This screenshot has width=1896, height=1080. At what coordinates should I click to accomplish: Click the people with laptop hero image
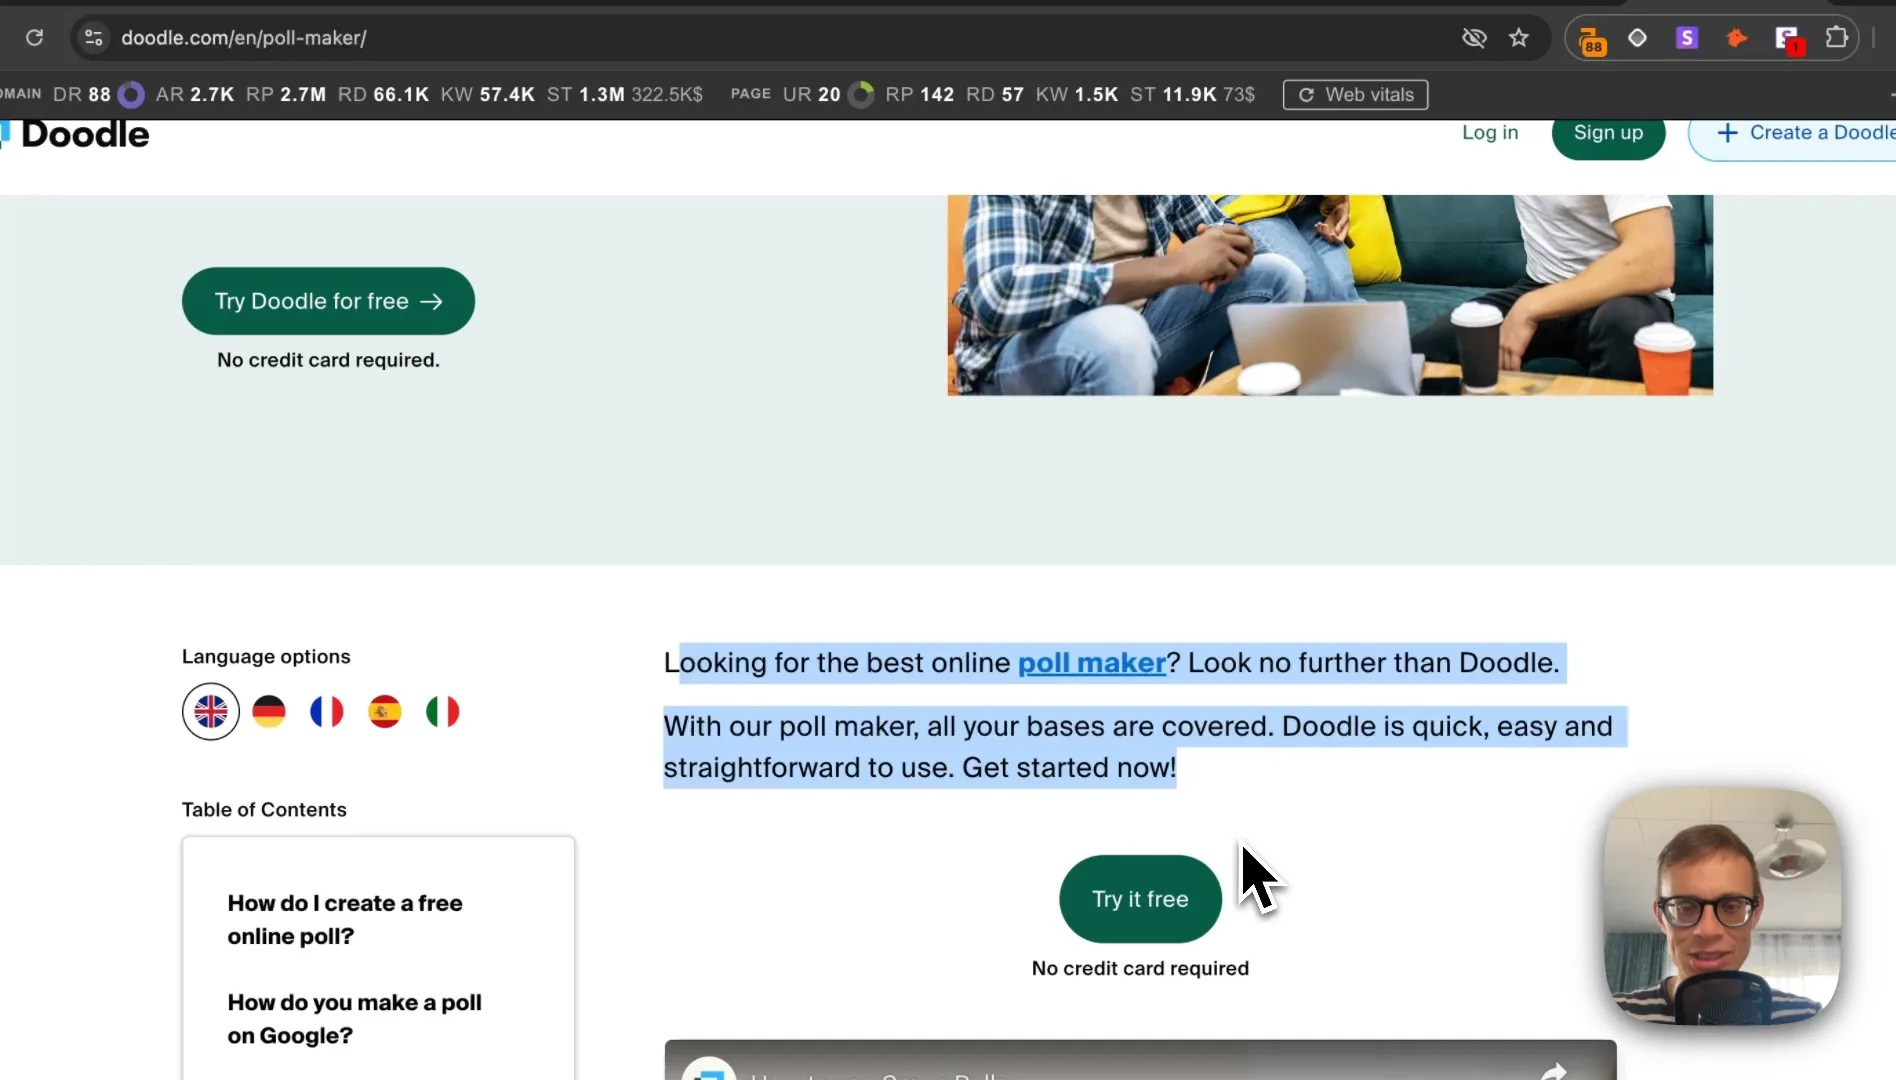1330,295
